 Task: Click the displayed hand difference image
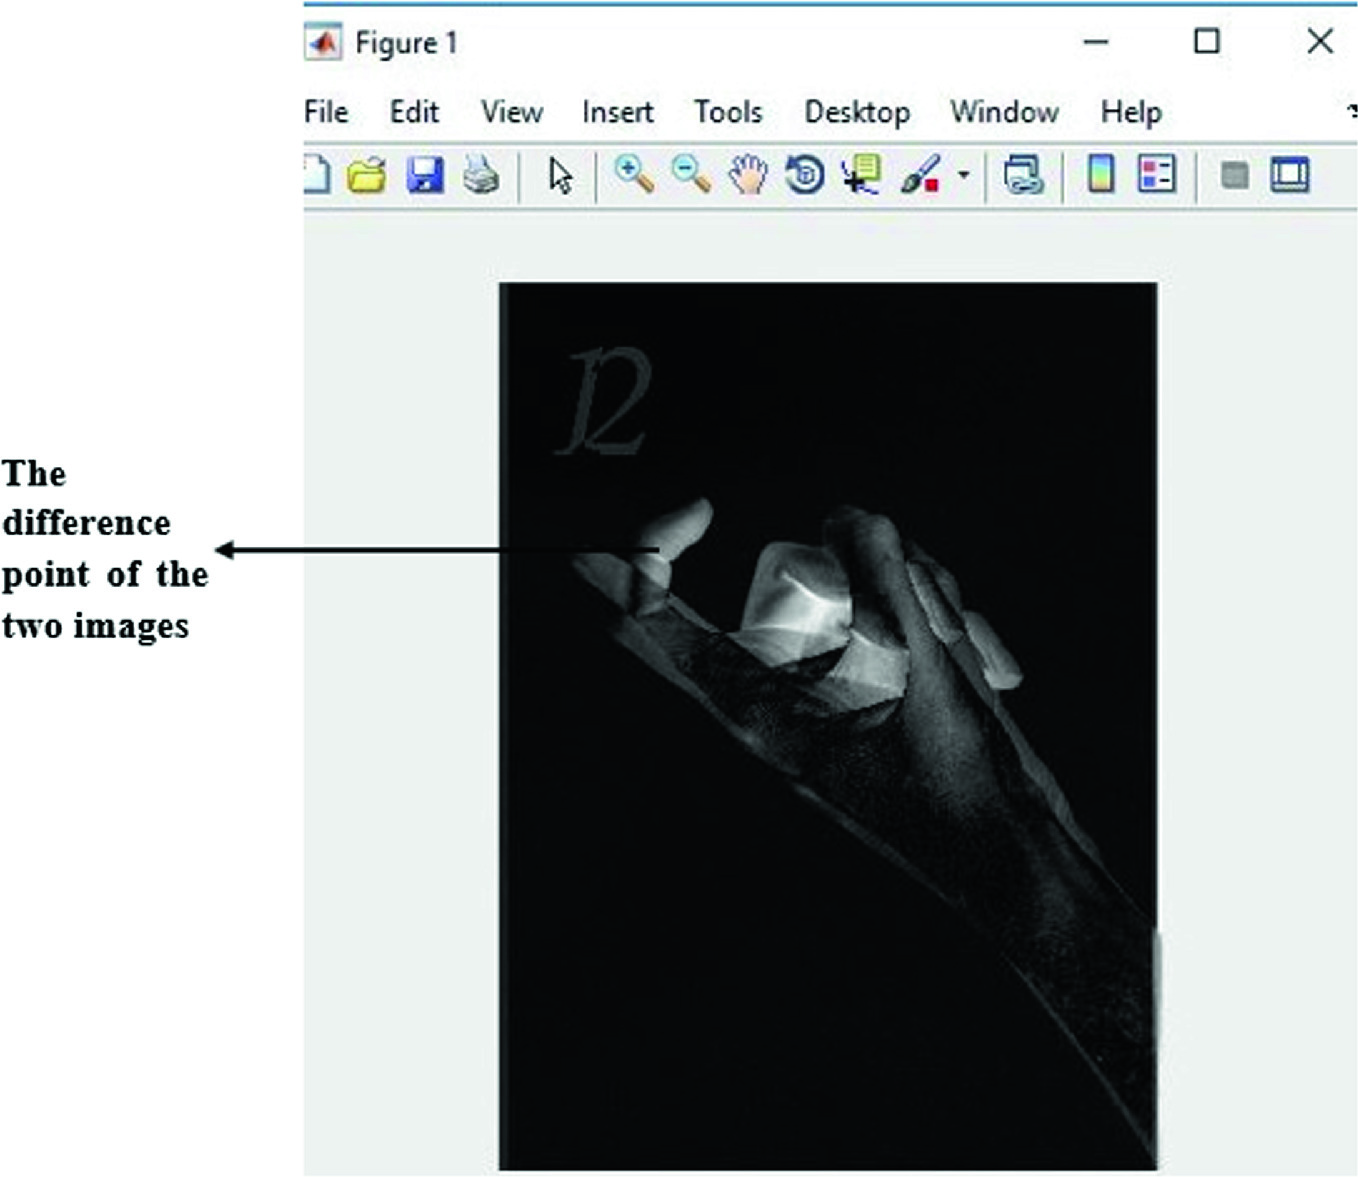pyautogui.click(x=828, y=726)
